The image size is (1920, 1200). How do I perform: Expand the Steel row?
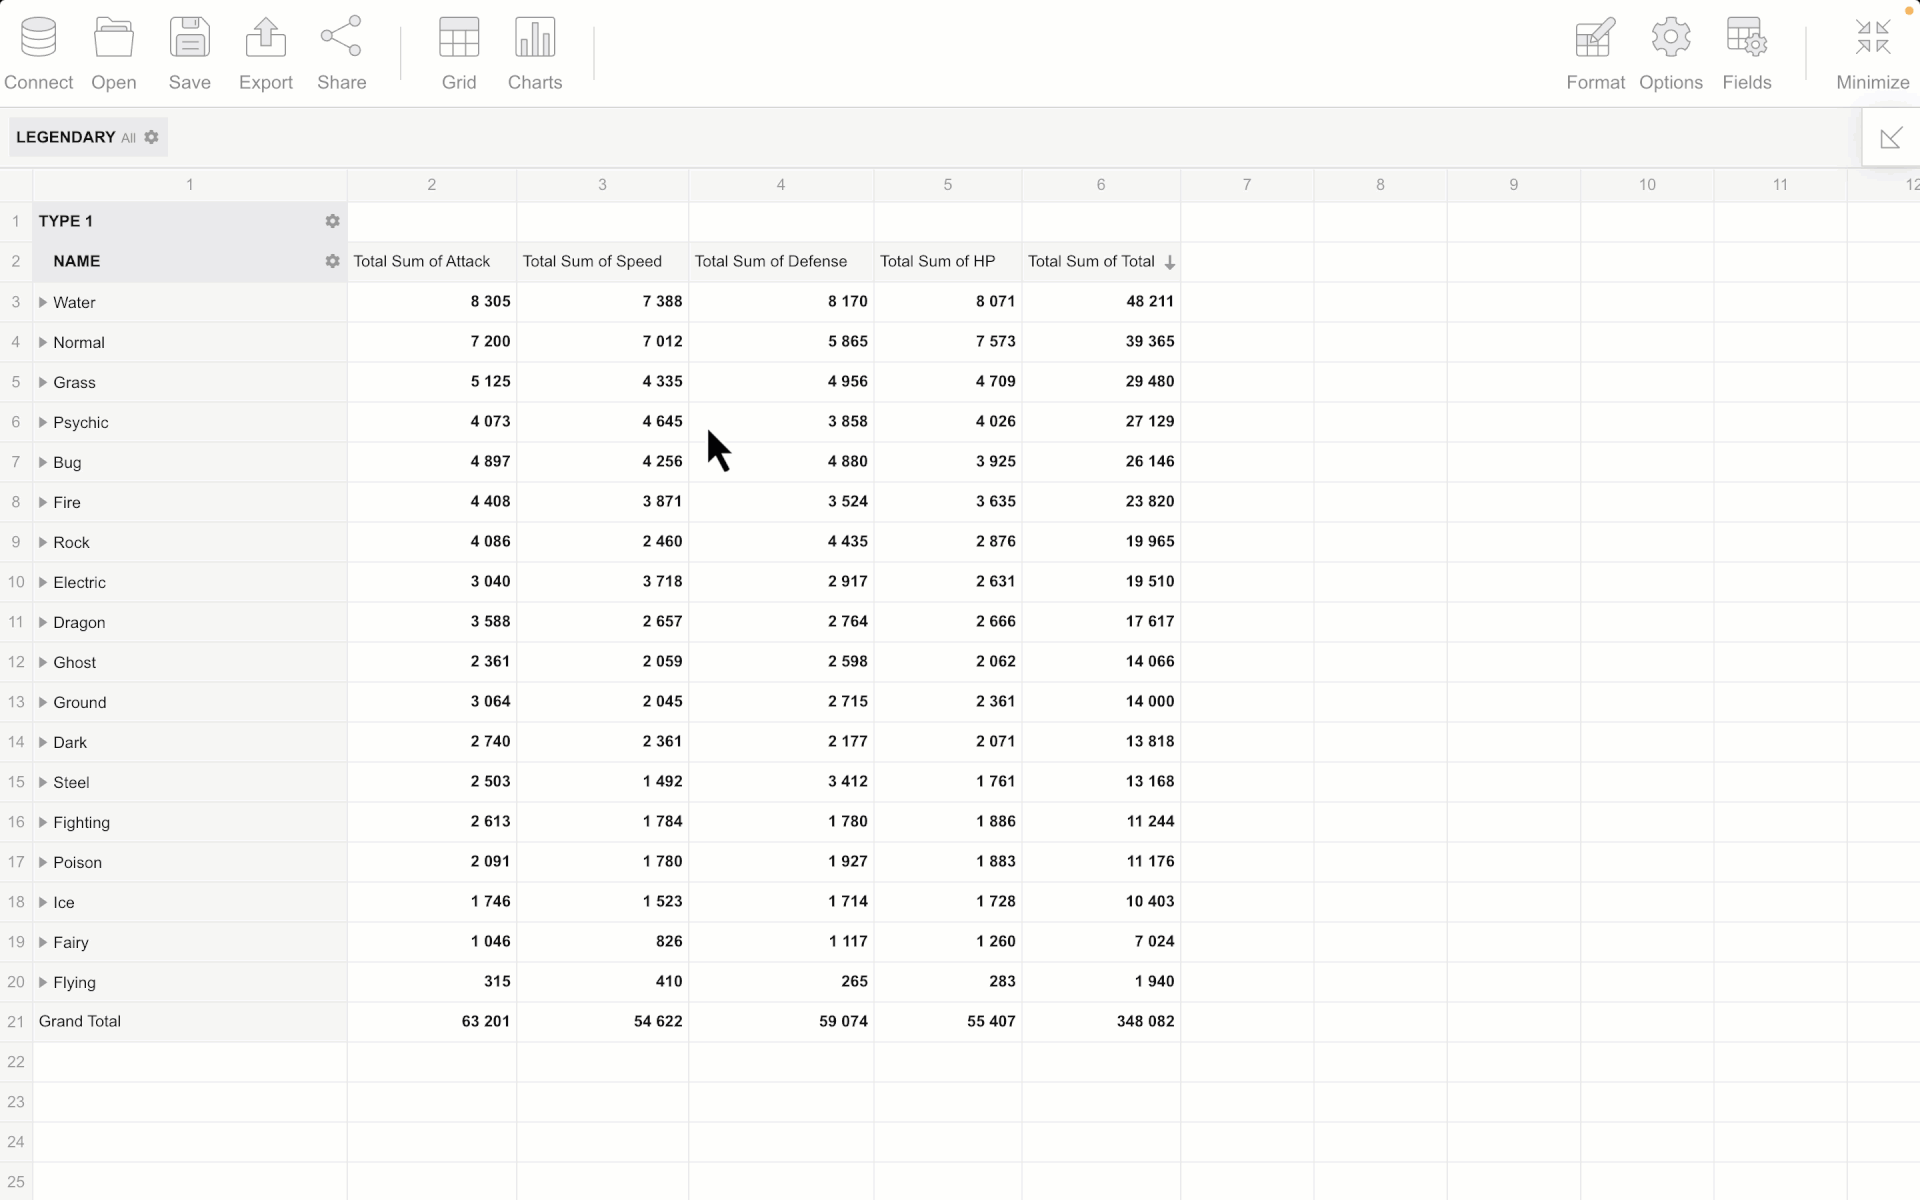(43, 782)
